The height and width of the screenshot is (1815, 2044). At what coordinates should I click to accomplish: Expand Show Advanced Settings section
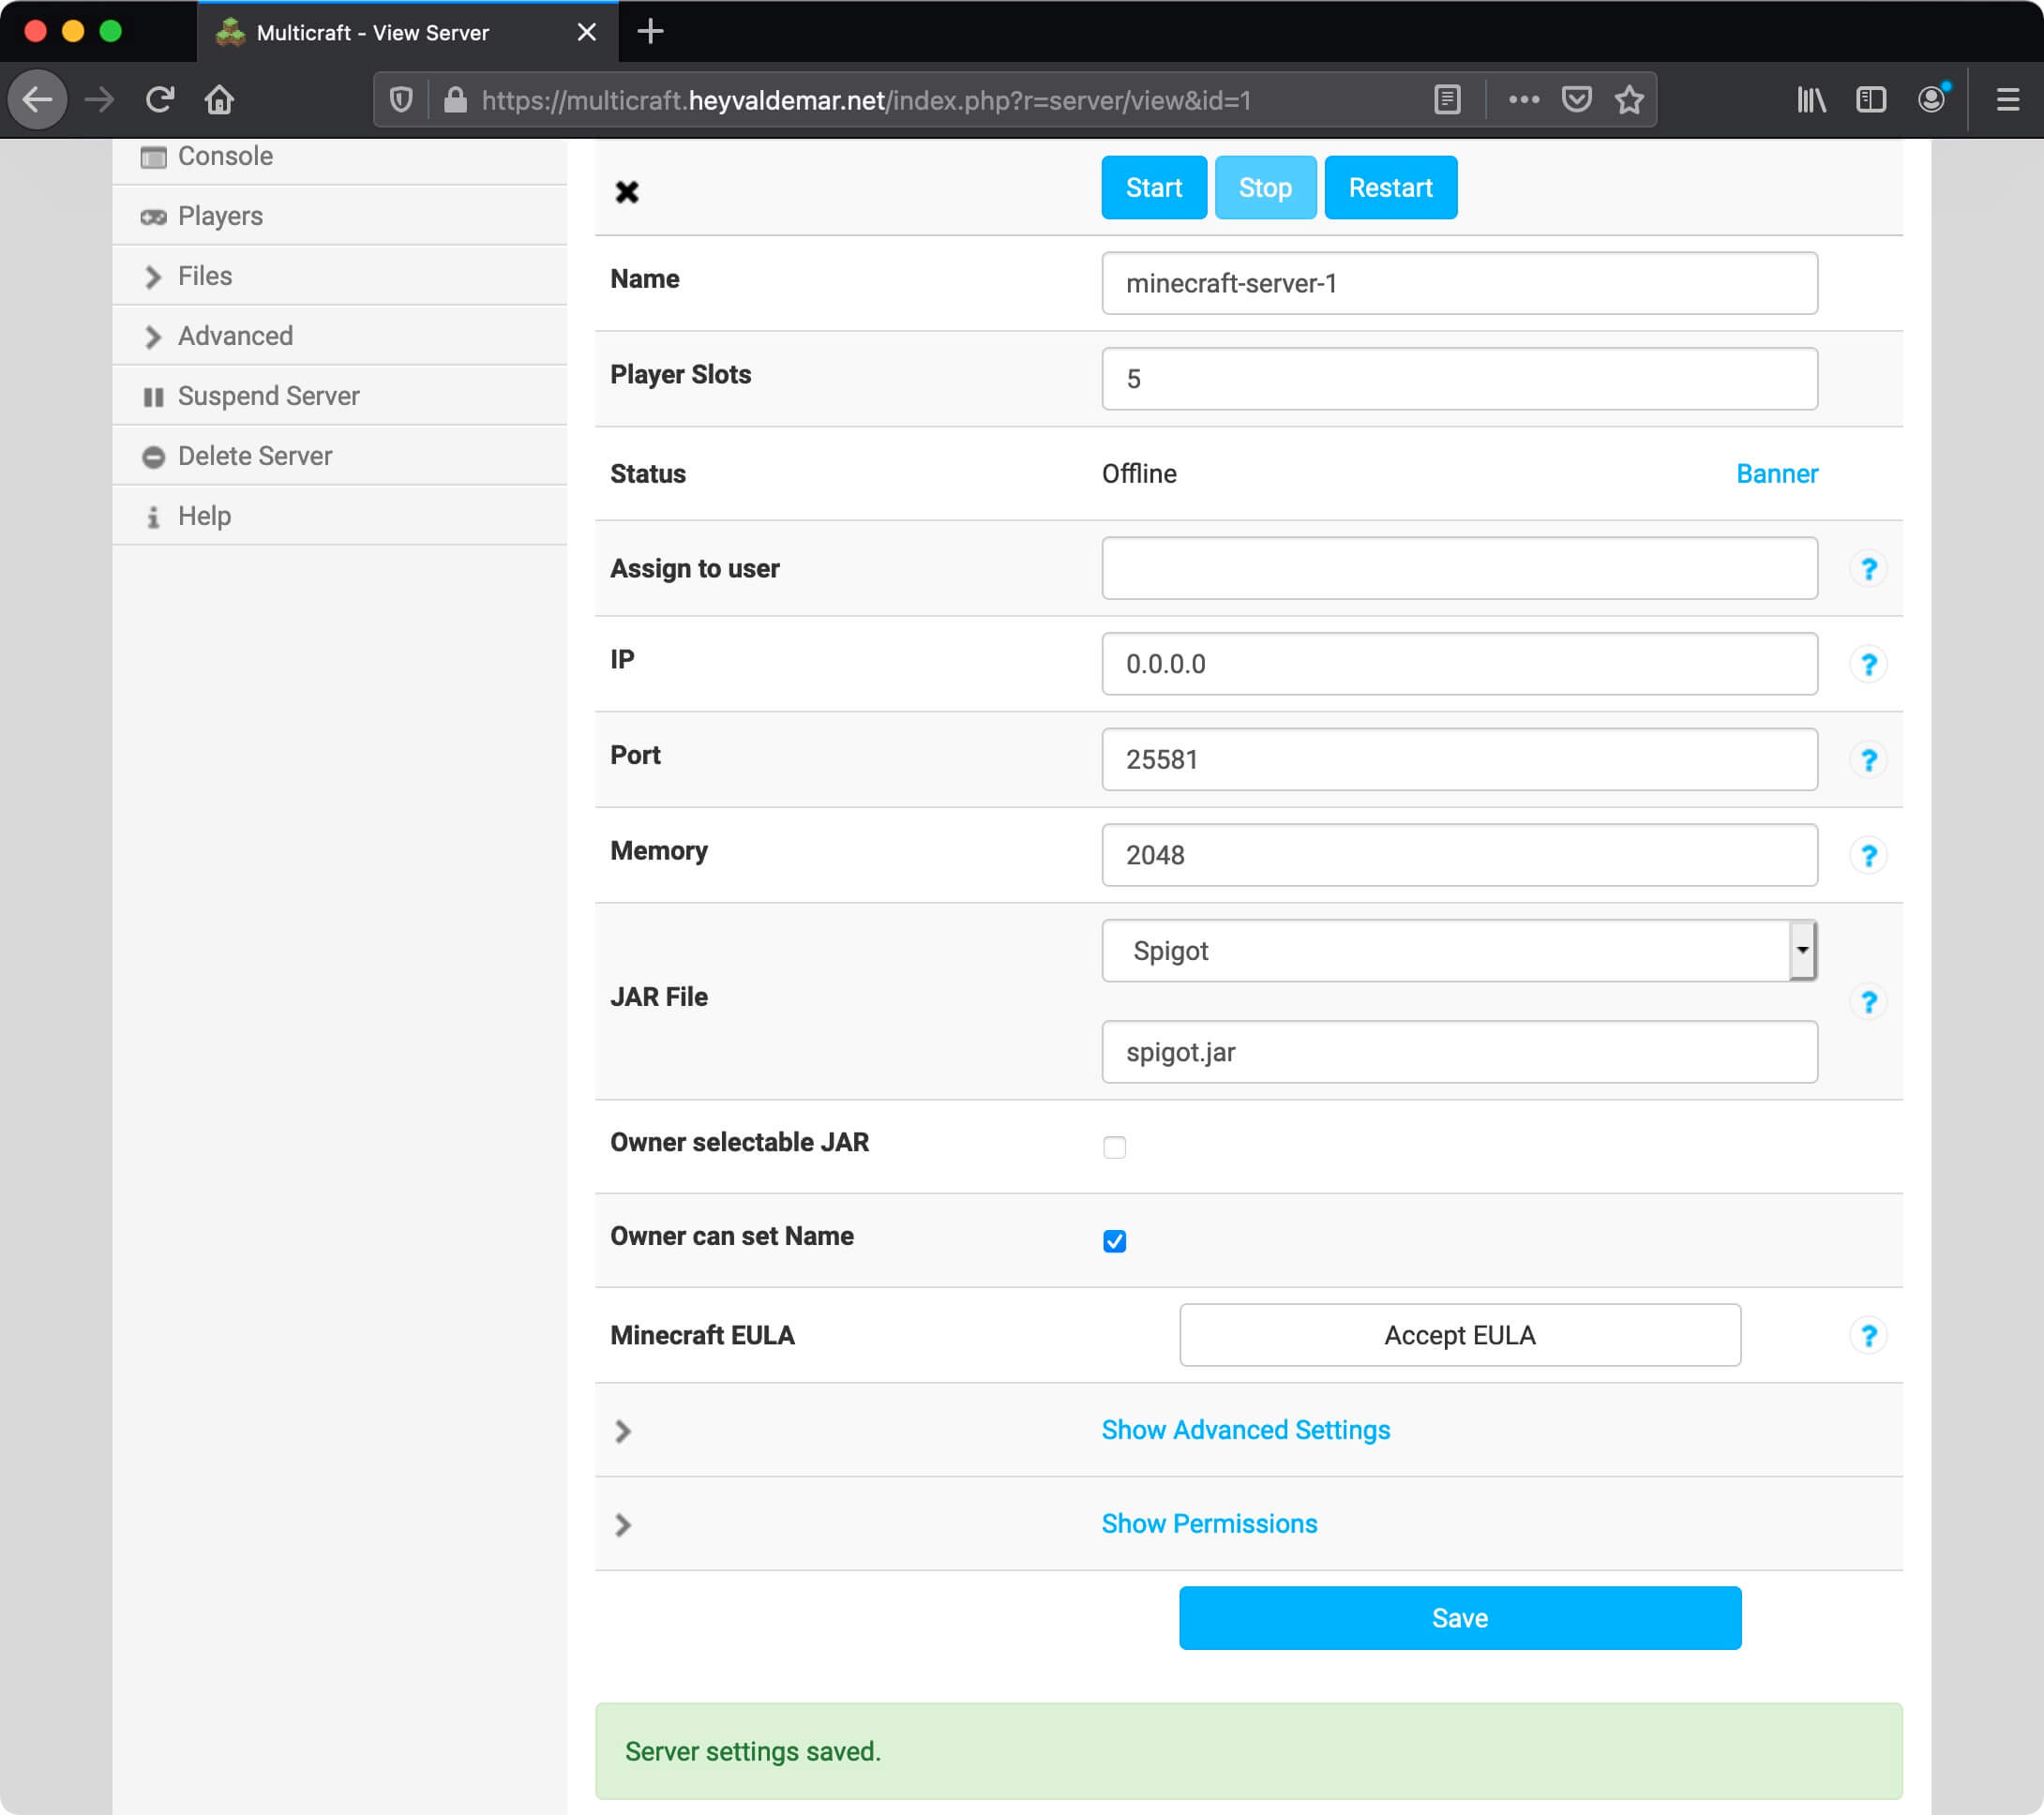click(x=1247, y=1432)
